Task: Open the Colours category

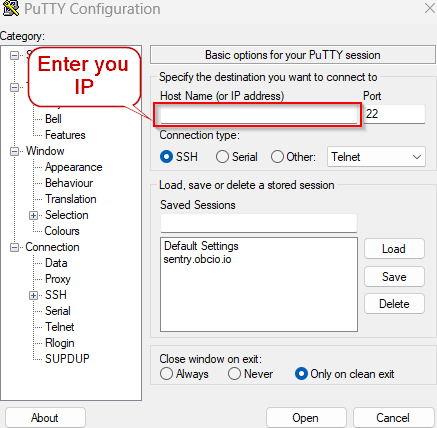Action: pos(62,231)
